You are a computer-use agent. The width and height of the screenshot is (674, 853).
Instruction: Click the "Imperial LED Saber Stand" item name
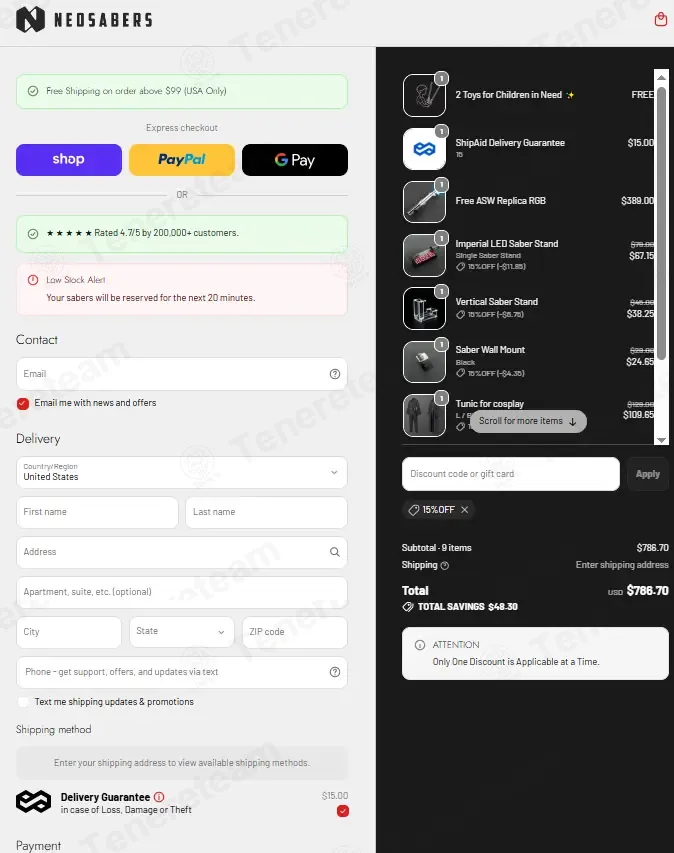tap(506, 244)
